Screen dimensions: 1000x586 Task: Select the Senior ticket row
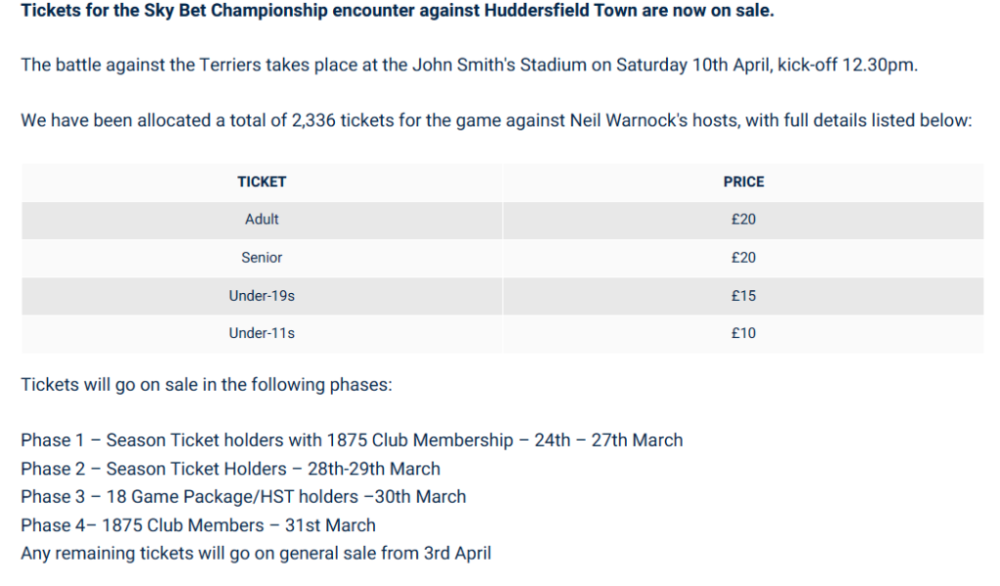(261, 258)
